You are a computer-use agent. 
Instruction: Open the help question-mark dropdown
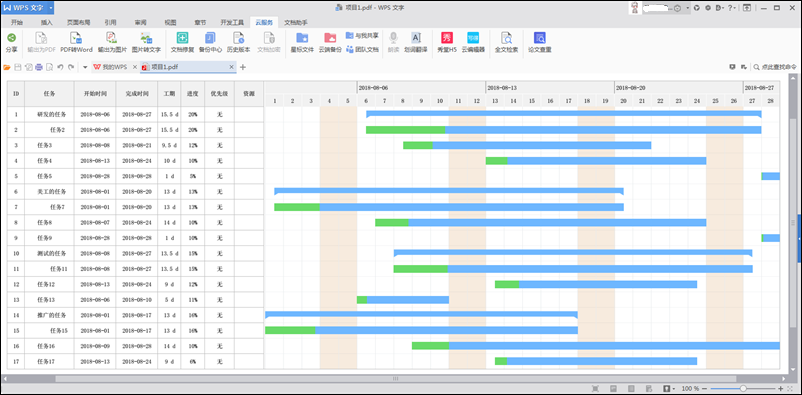(x=732, y=8)
